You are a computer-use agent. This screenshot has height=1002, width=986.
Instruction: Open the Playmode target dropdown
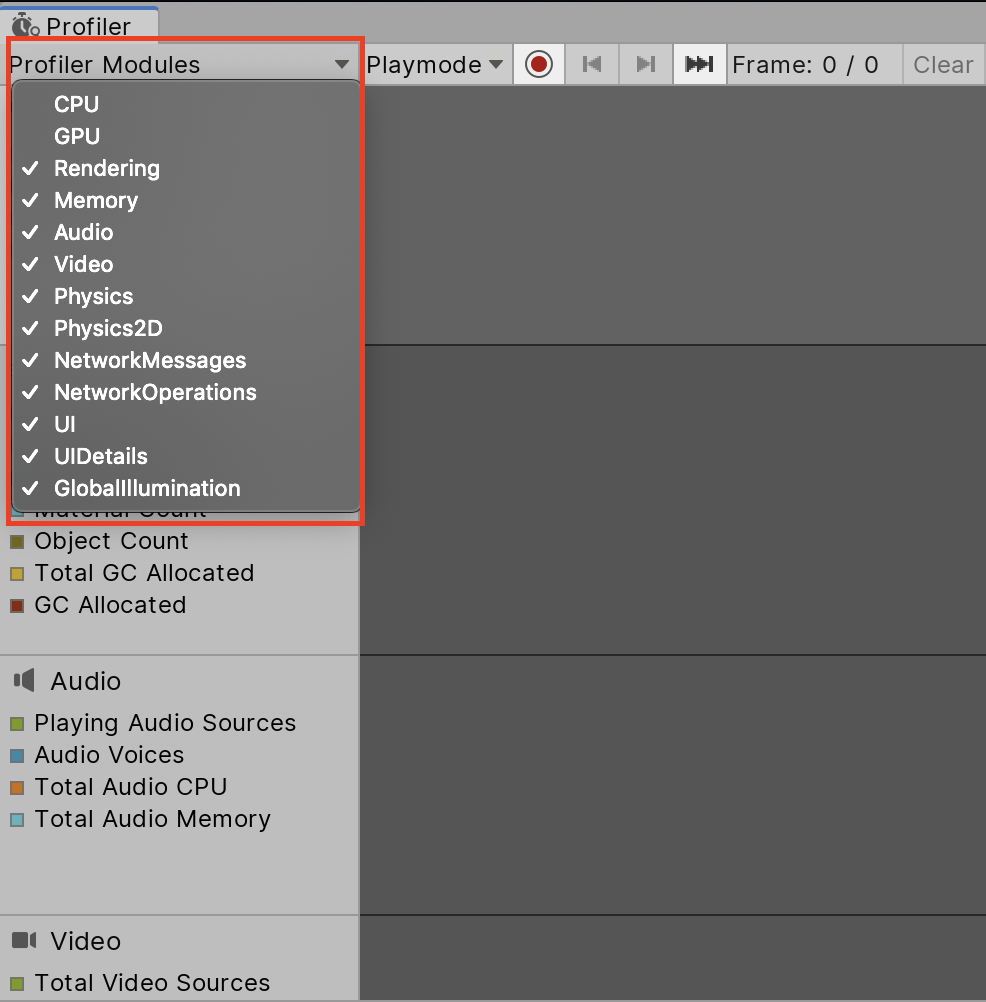coord(435,65)
